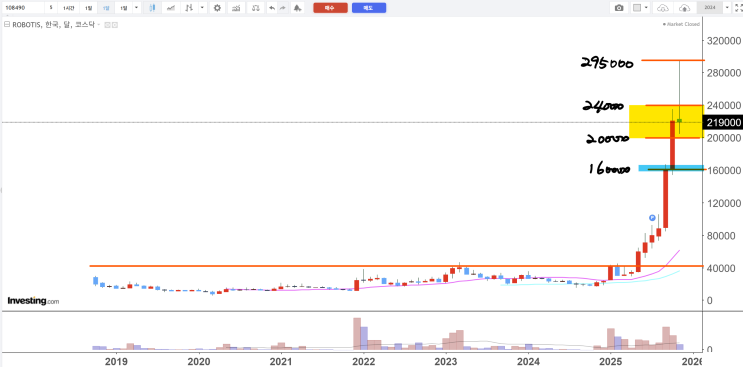The height and width of the screenshot is (367, 743).
Task: Open the indicators icon
Action: tap(236, 8)
